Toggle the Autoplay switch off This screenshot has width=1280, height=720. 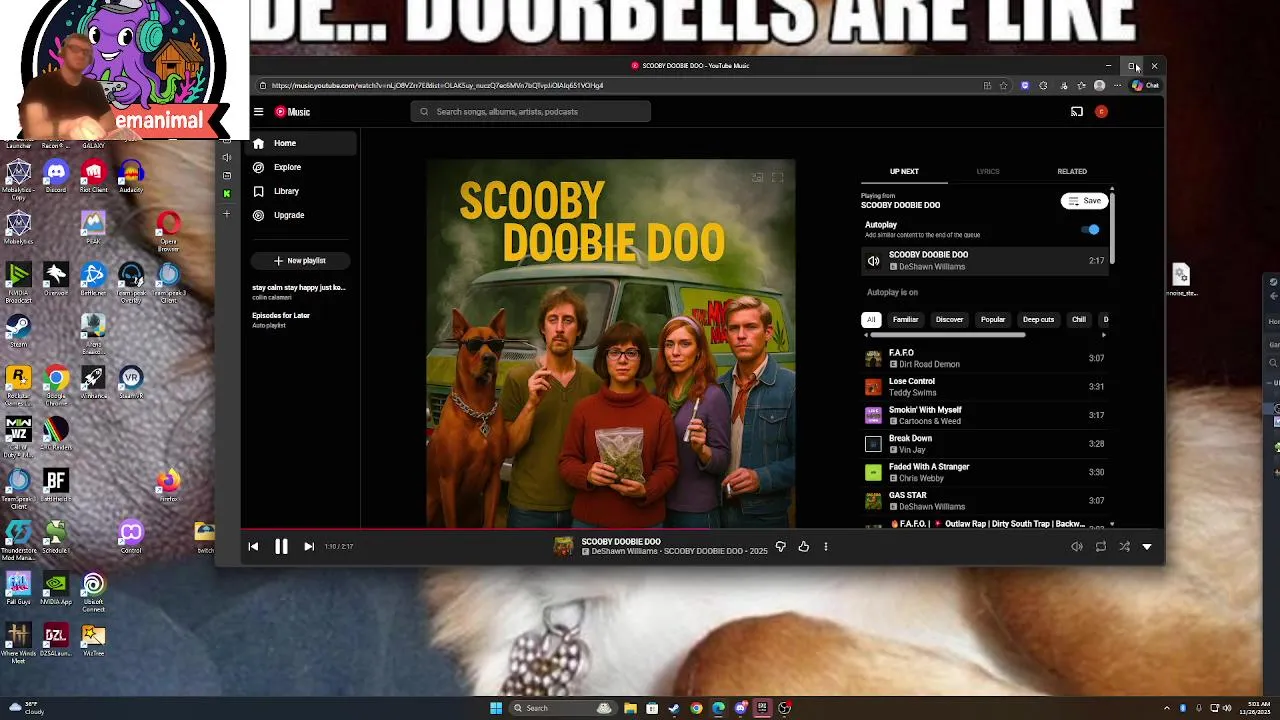(1091, 230)
